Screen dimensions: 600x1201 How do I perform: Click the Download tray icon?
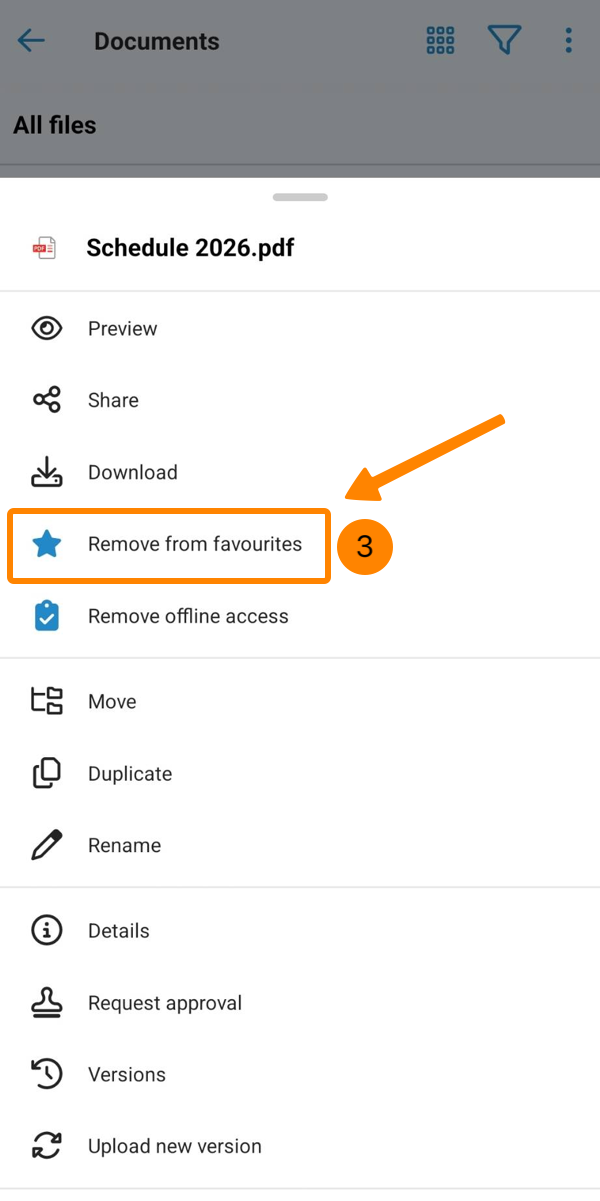point(47,472)
